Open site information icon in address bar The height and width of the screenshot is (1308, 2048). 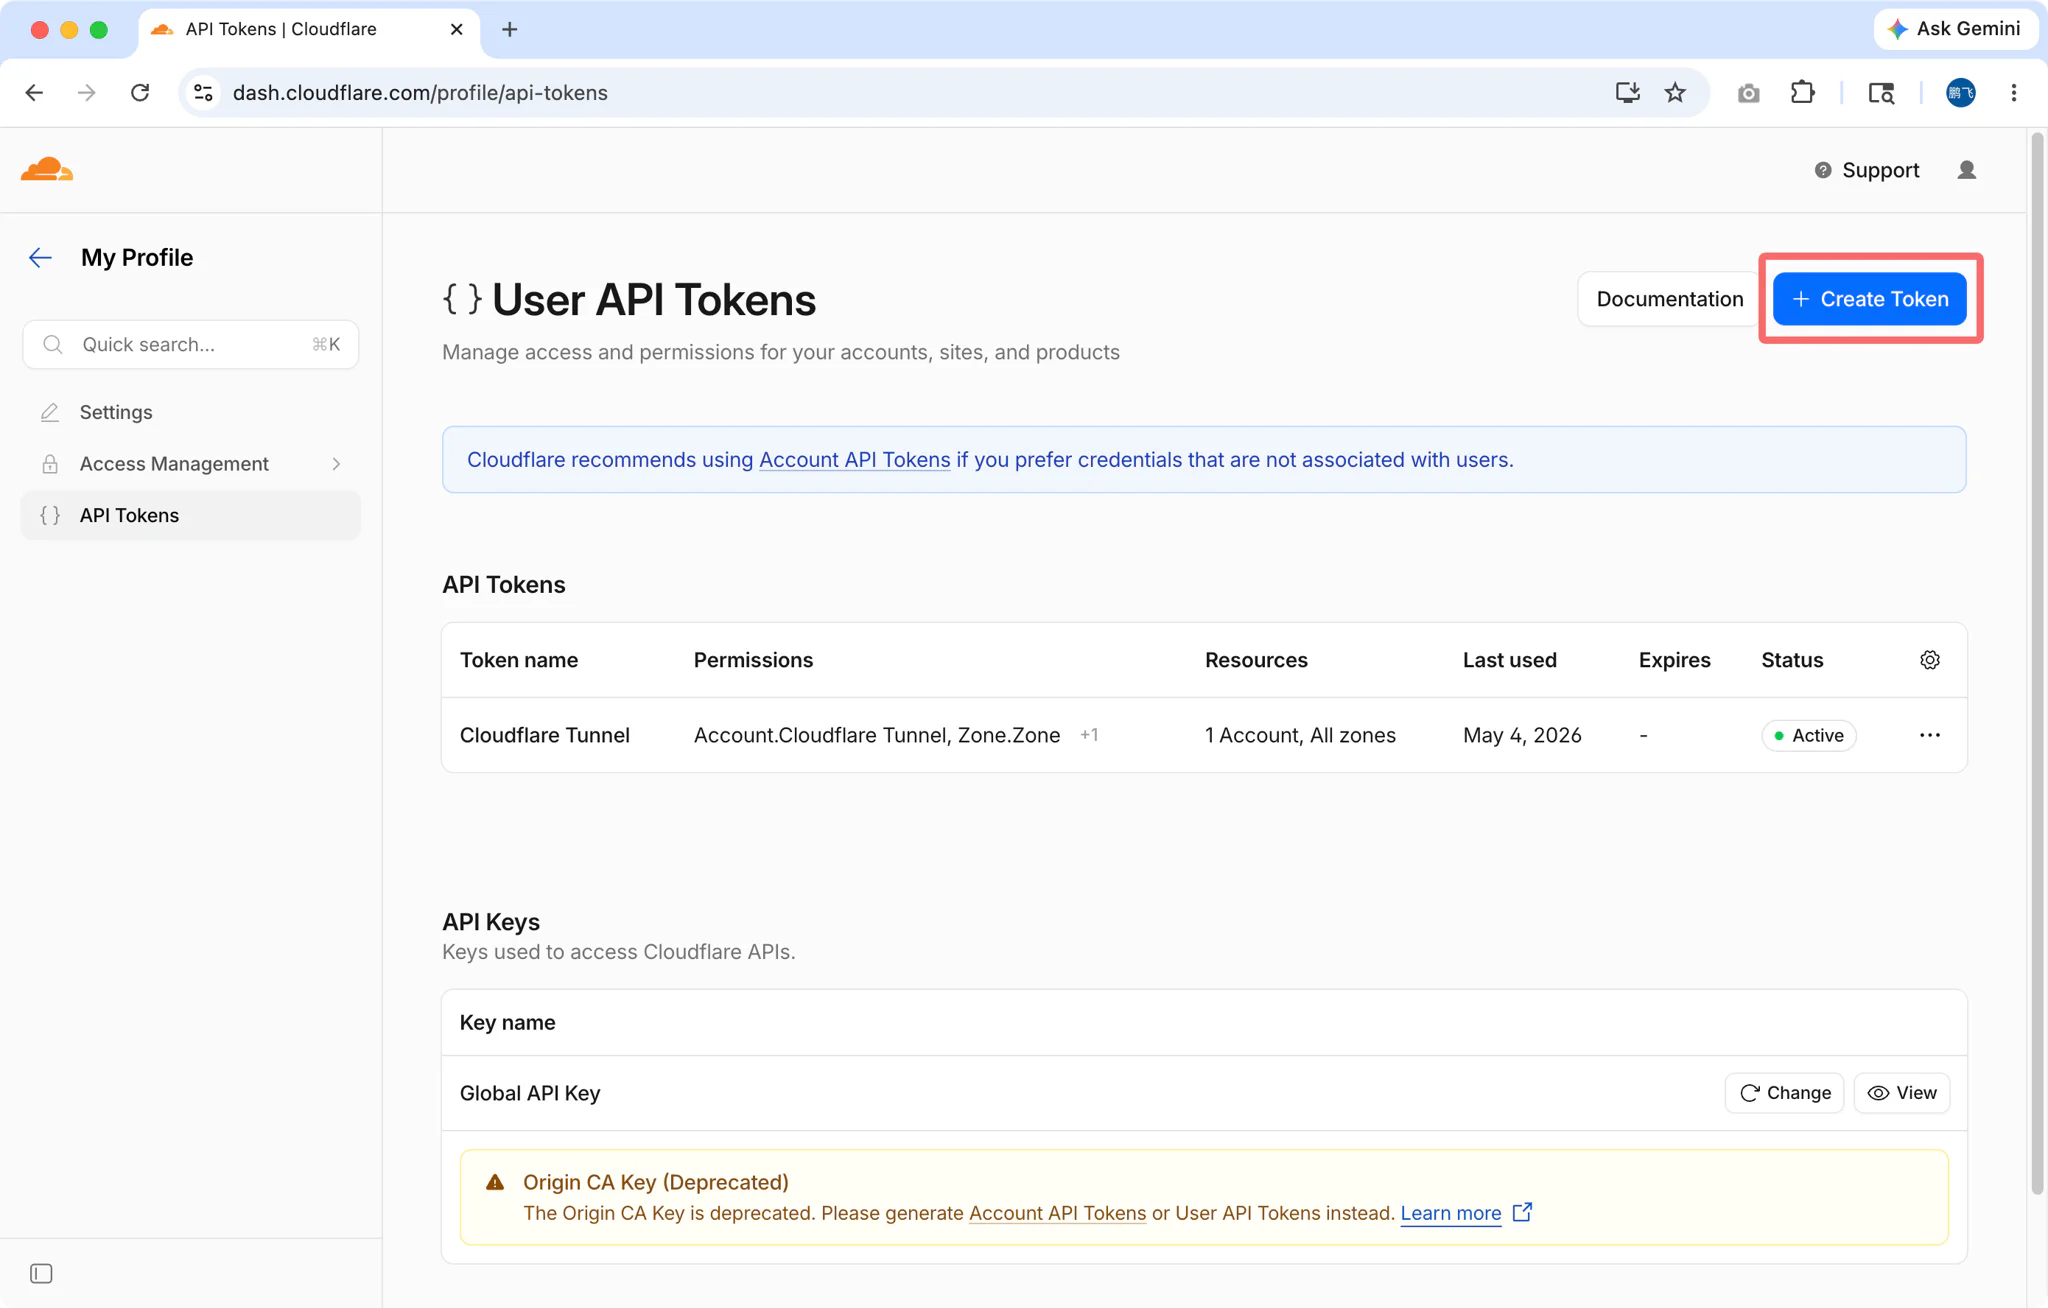203,93
